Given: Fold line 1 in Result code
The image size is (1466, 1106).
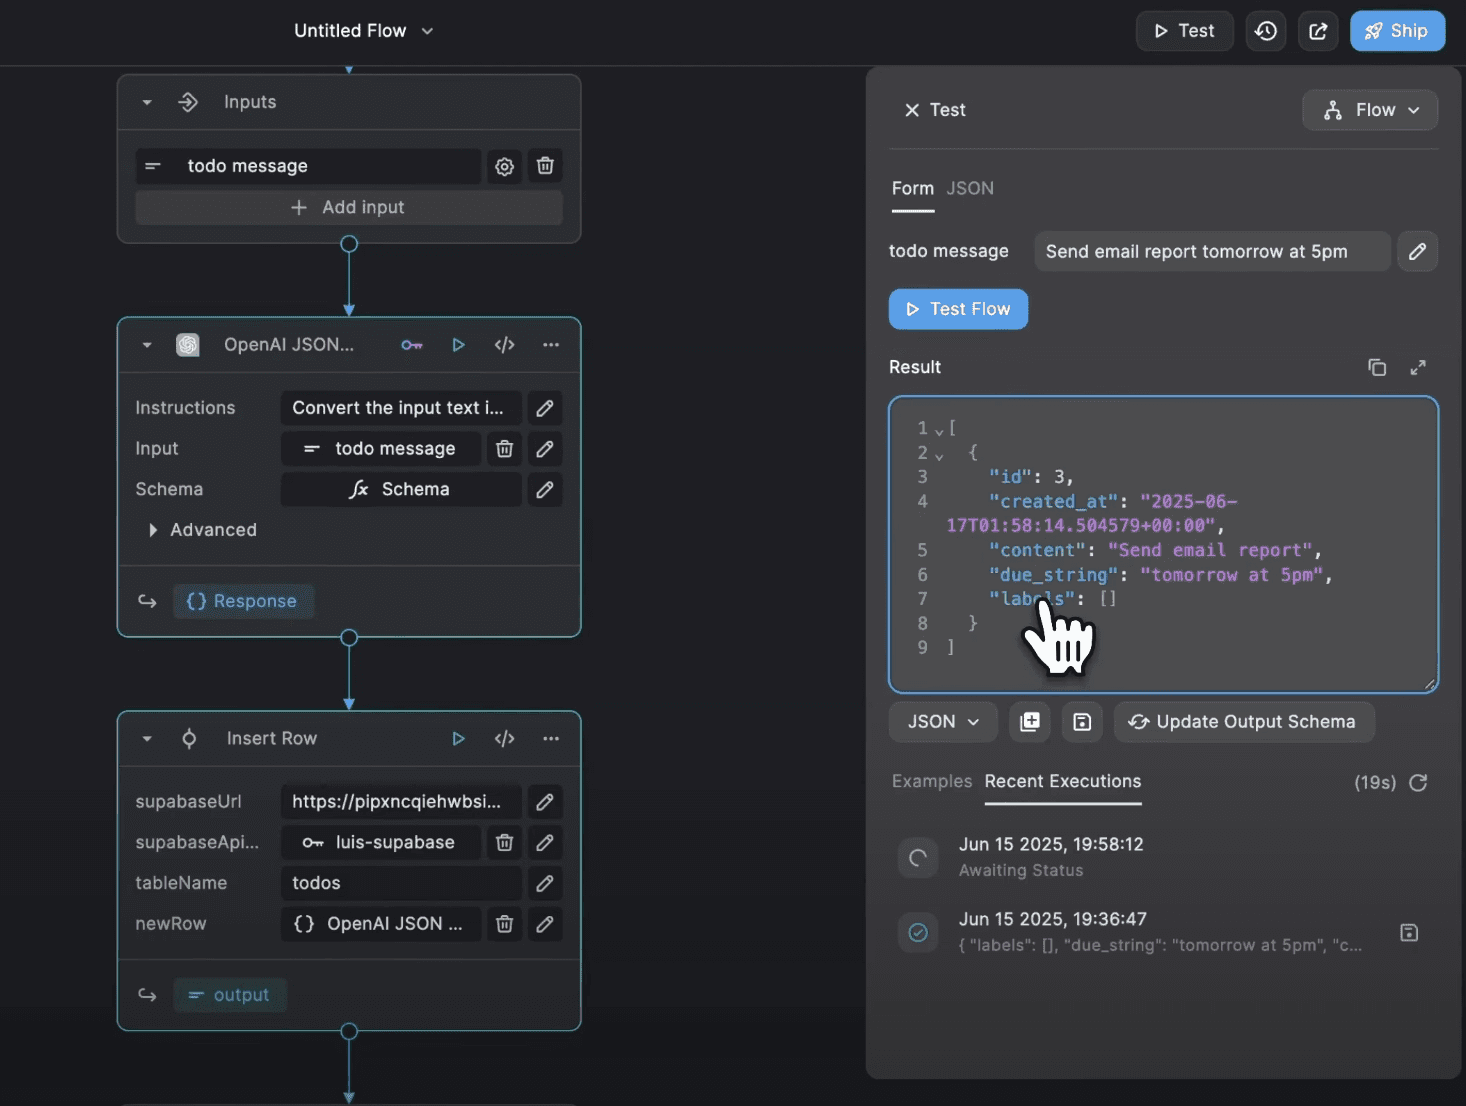Looking at the screenshot, I should coord(939,431).
